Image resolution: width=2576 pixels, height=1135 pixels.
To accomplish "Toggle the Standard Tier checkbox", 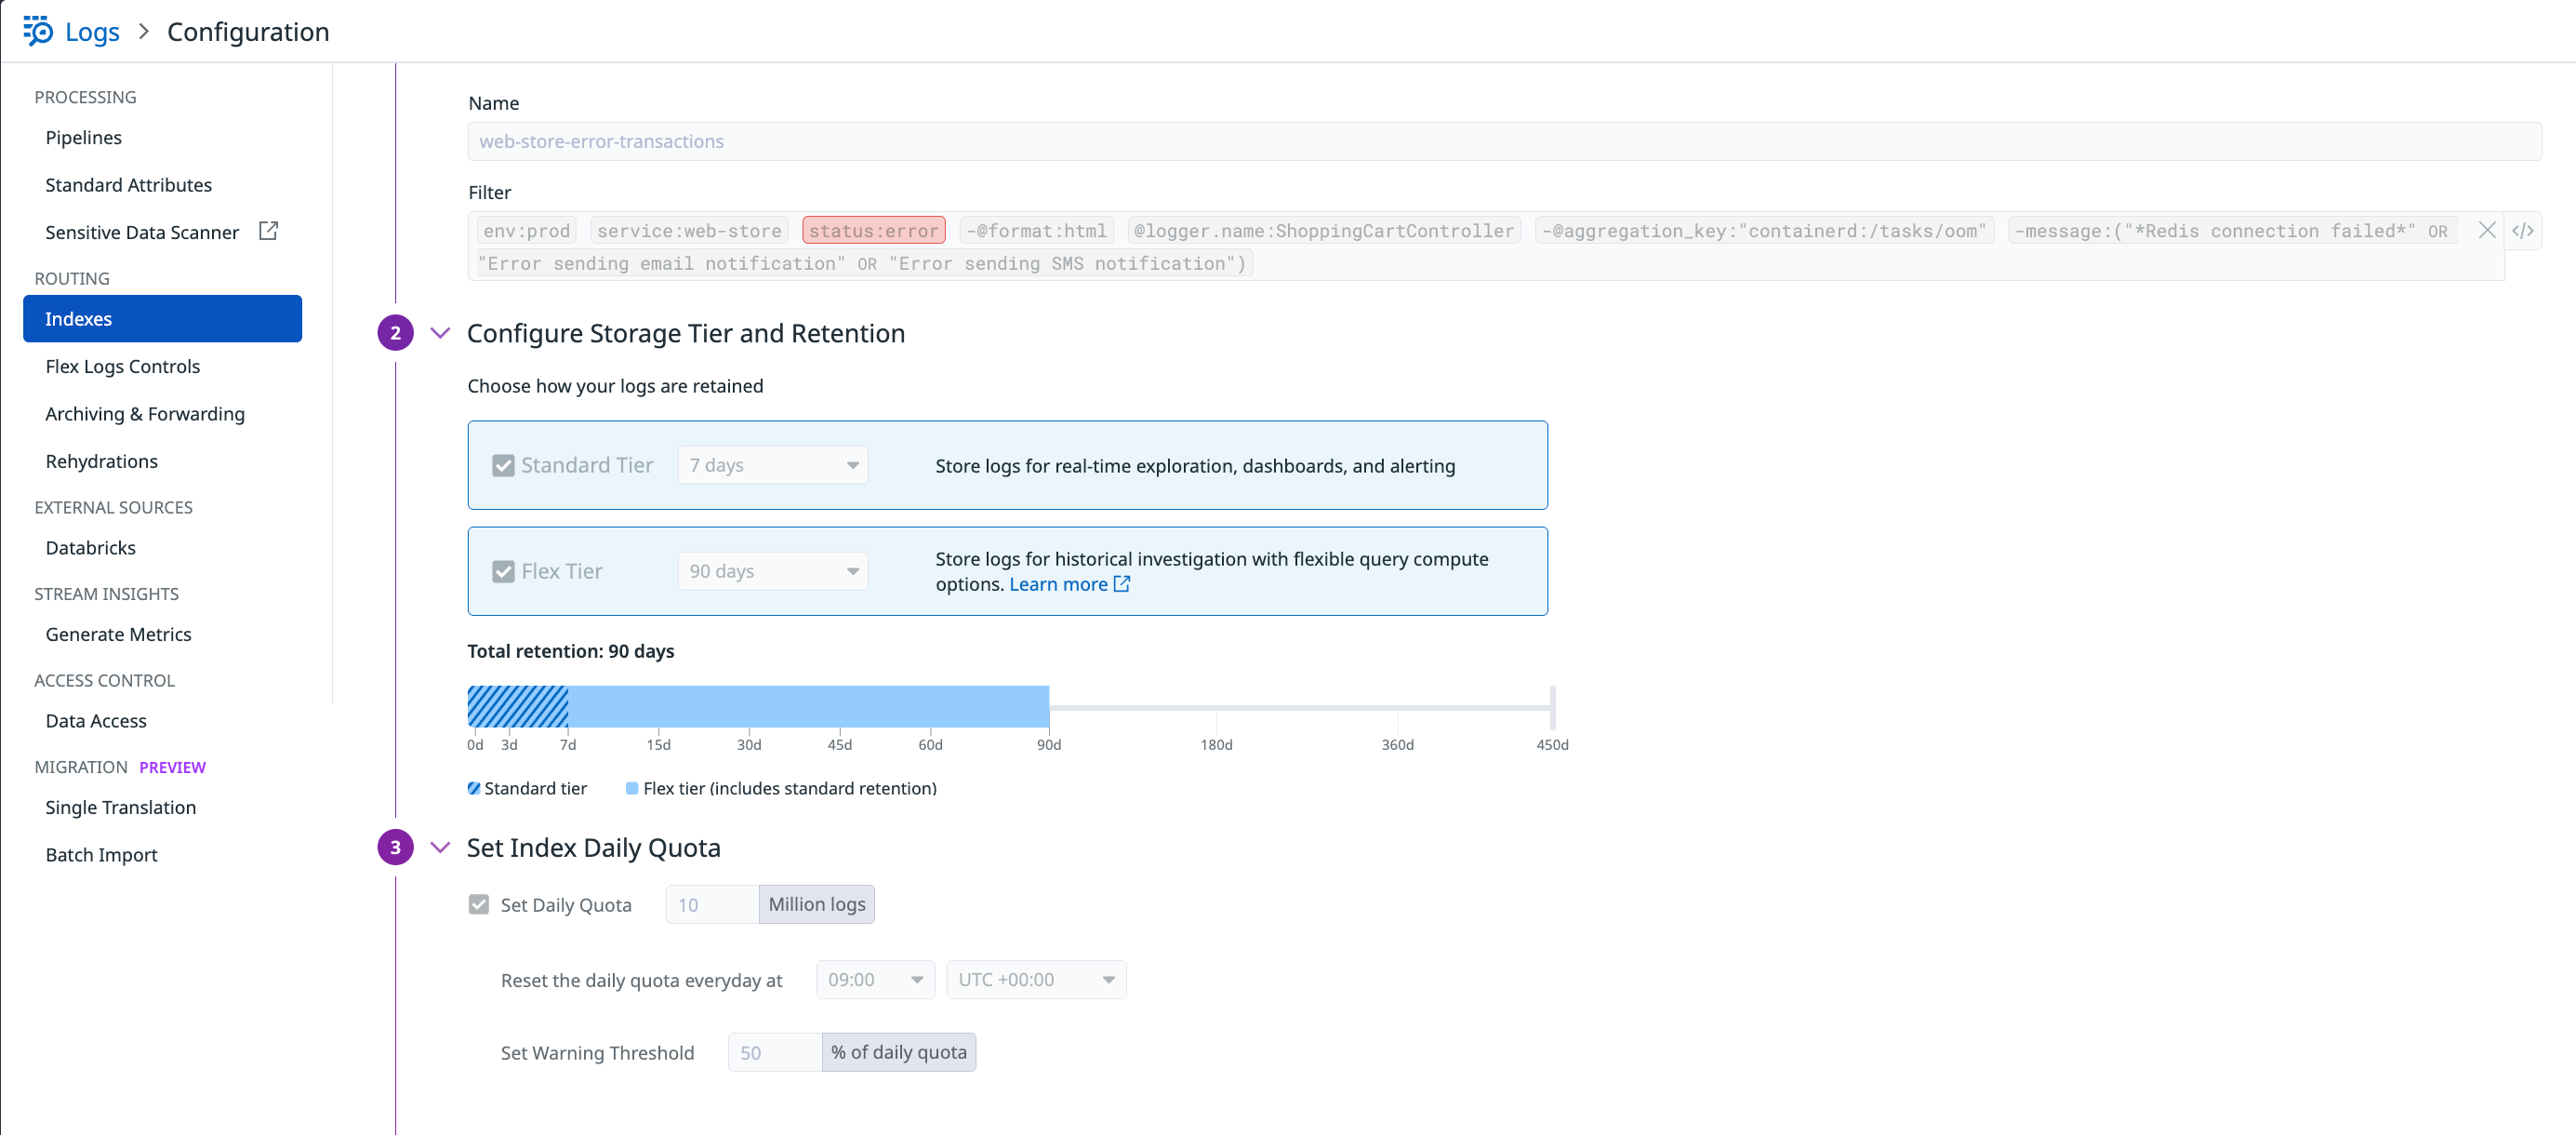I will point(503,466).
